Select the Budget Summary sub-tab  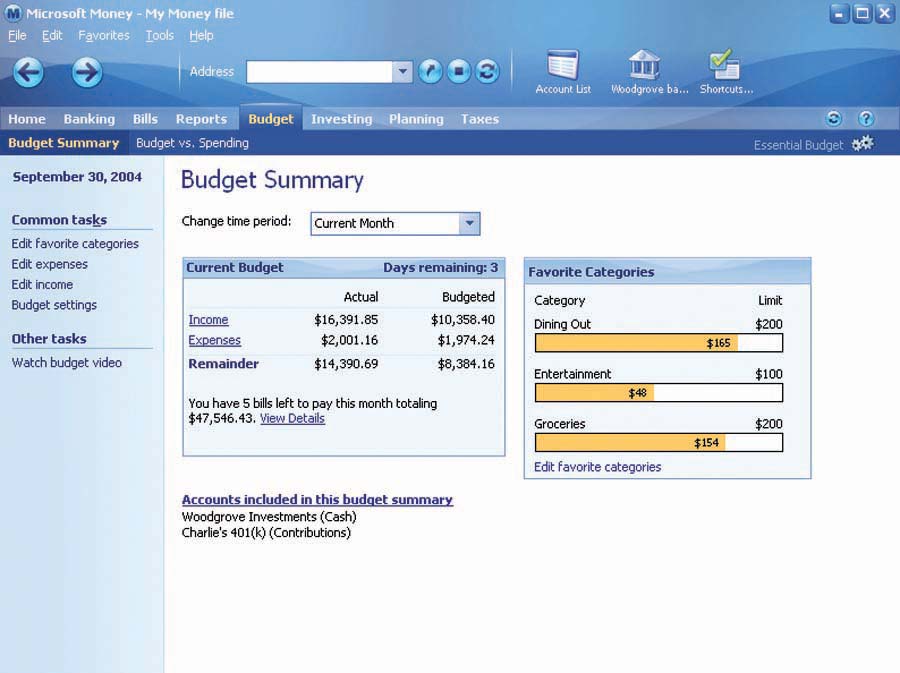64,143
